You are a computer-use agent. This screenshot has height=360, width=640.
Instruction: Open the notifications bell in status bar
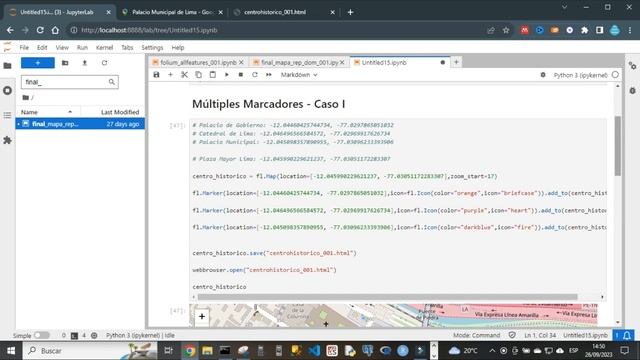627,335
